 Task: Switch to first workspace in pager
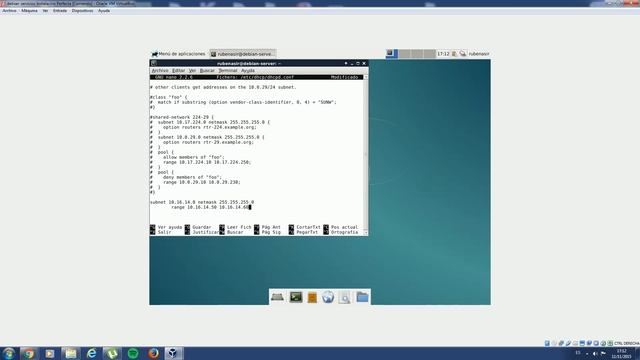(x=392, y=53)
